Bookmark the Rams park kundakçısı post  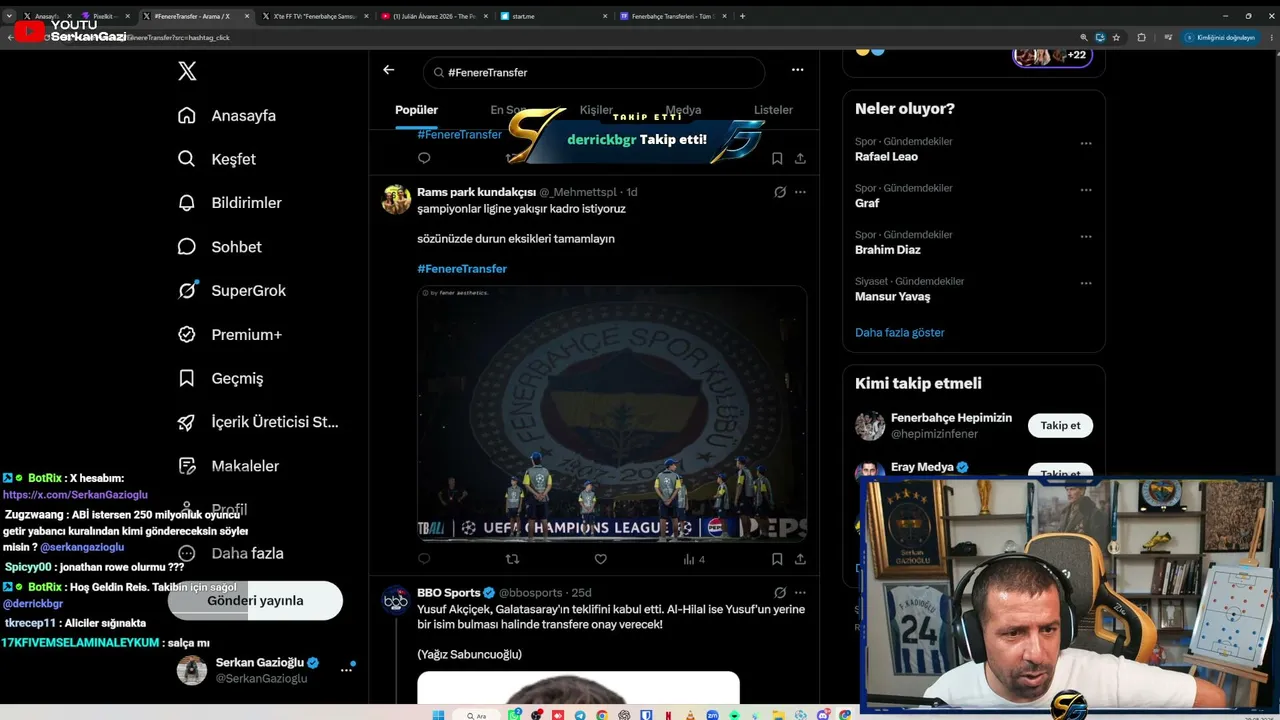[x=777, y=559]
